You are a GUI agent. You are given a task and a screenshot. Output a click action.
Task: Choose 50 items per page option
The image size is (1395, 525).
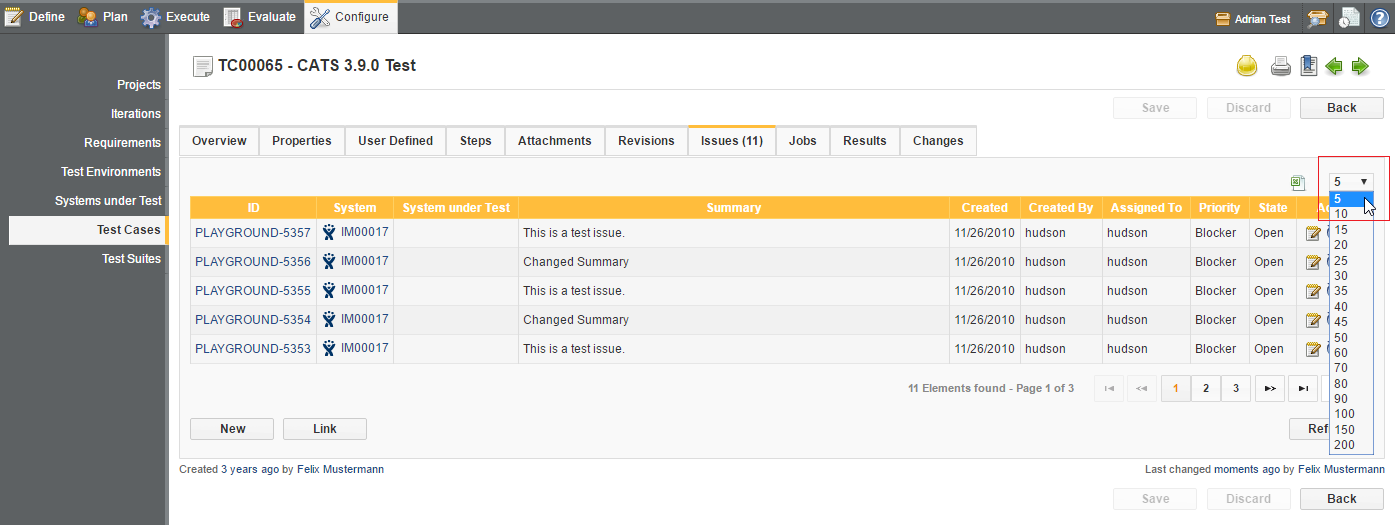coord(1341,337)
